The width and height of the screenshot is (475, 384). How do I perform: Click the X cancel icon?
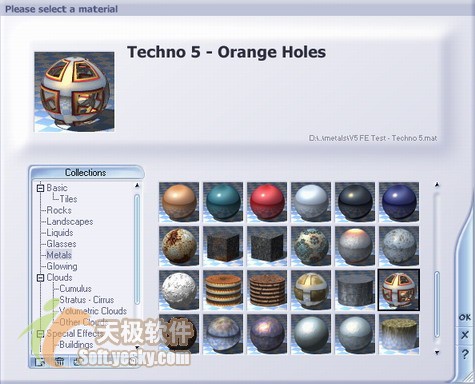(465, 335)
